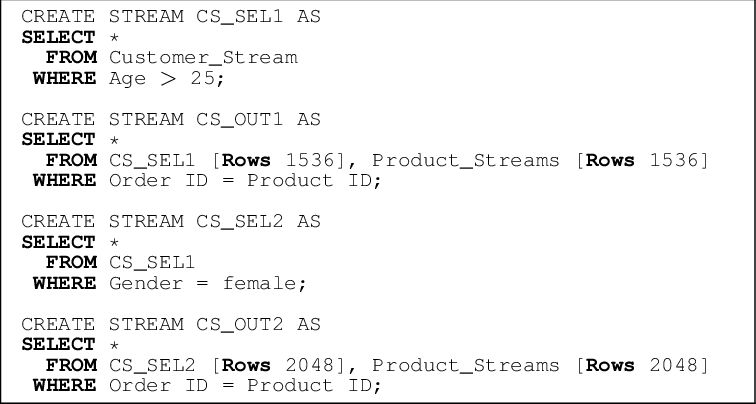Click the WHERE keyword before Age

coord(64,78)
